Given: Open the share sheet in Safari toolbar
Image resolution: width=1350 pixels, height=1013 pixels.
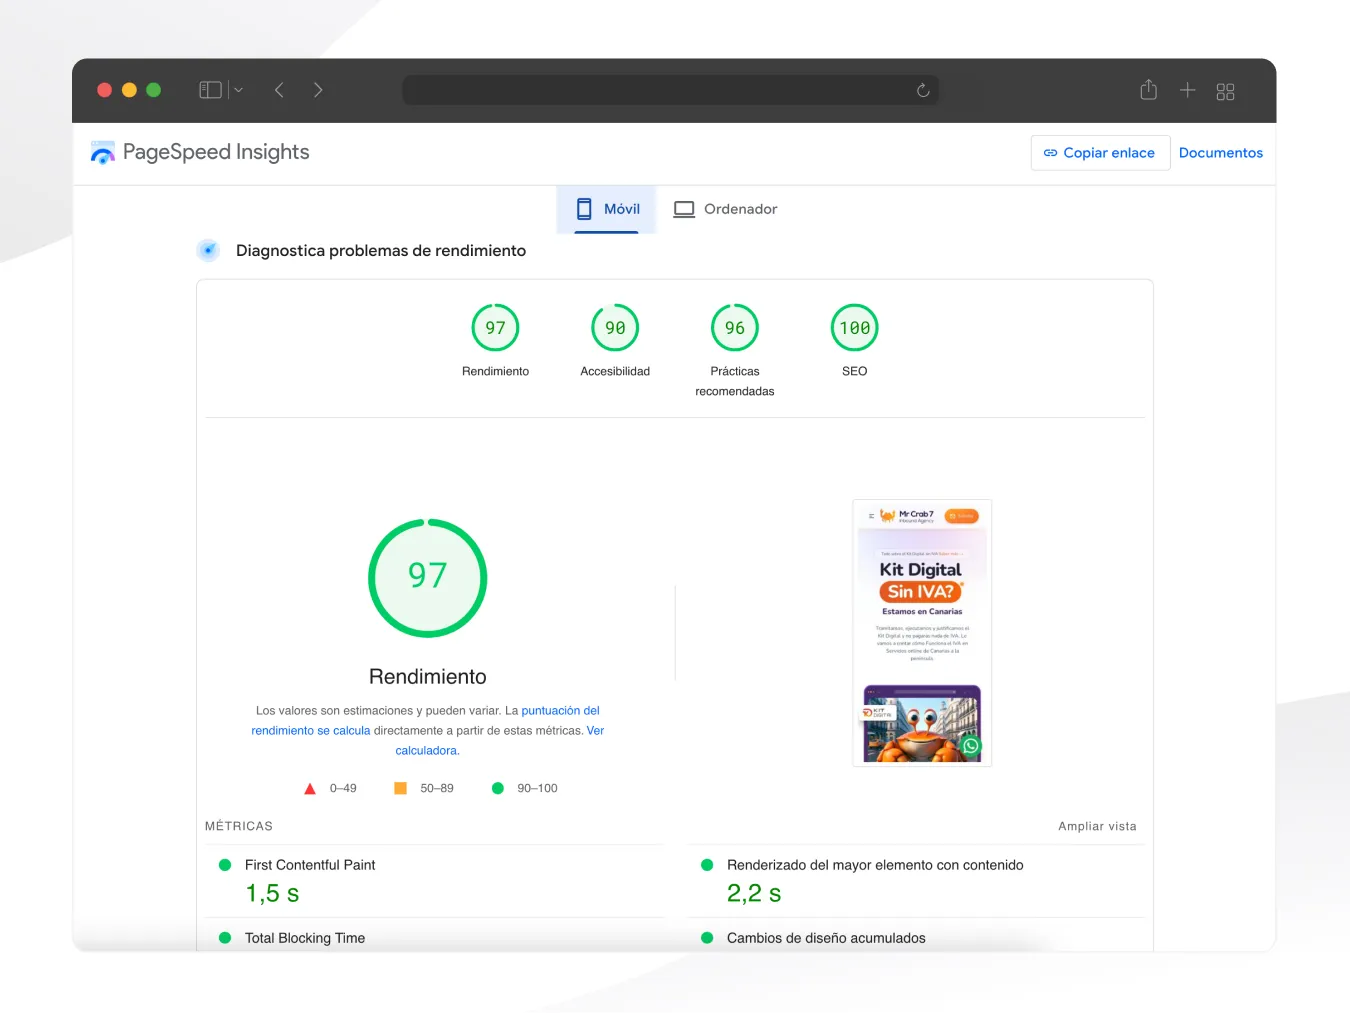Looking at the screenshot, I should (1147, 90).
